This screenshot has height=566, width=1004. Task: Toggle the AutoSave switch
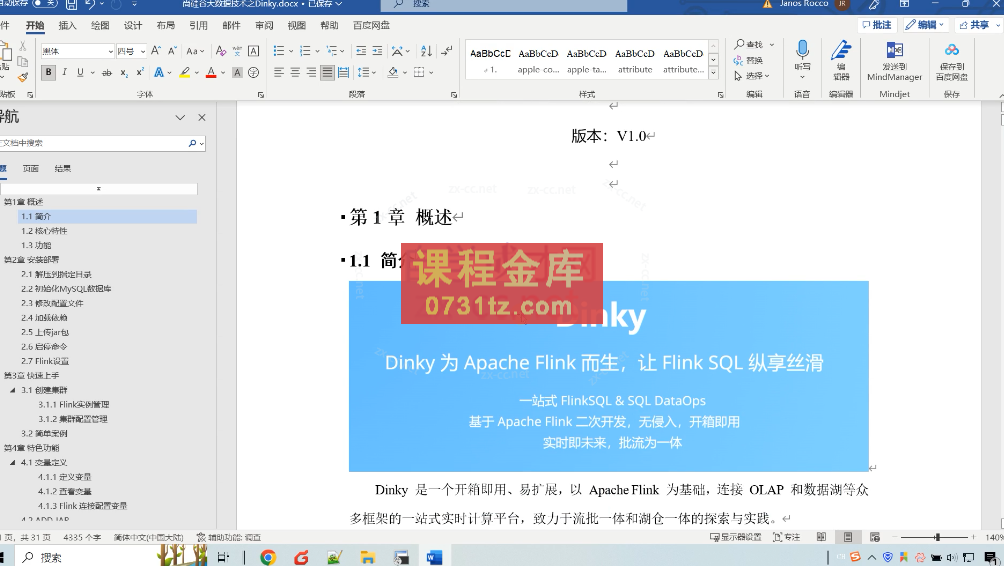[44, 3]
